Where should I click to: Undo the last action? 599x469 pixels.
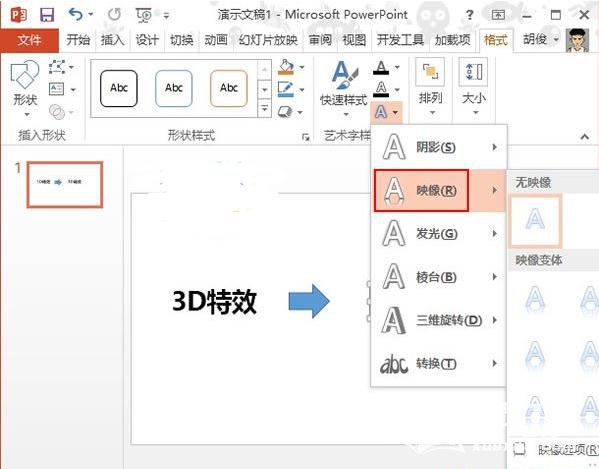point(75,15)
